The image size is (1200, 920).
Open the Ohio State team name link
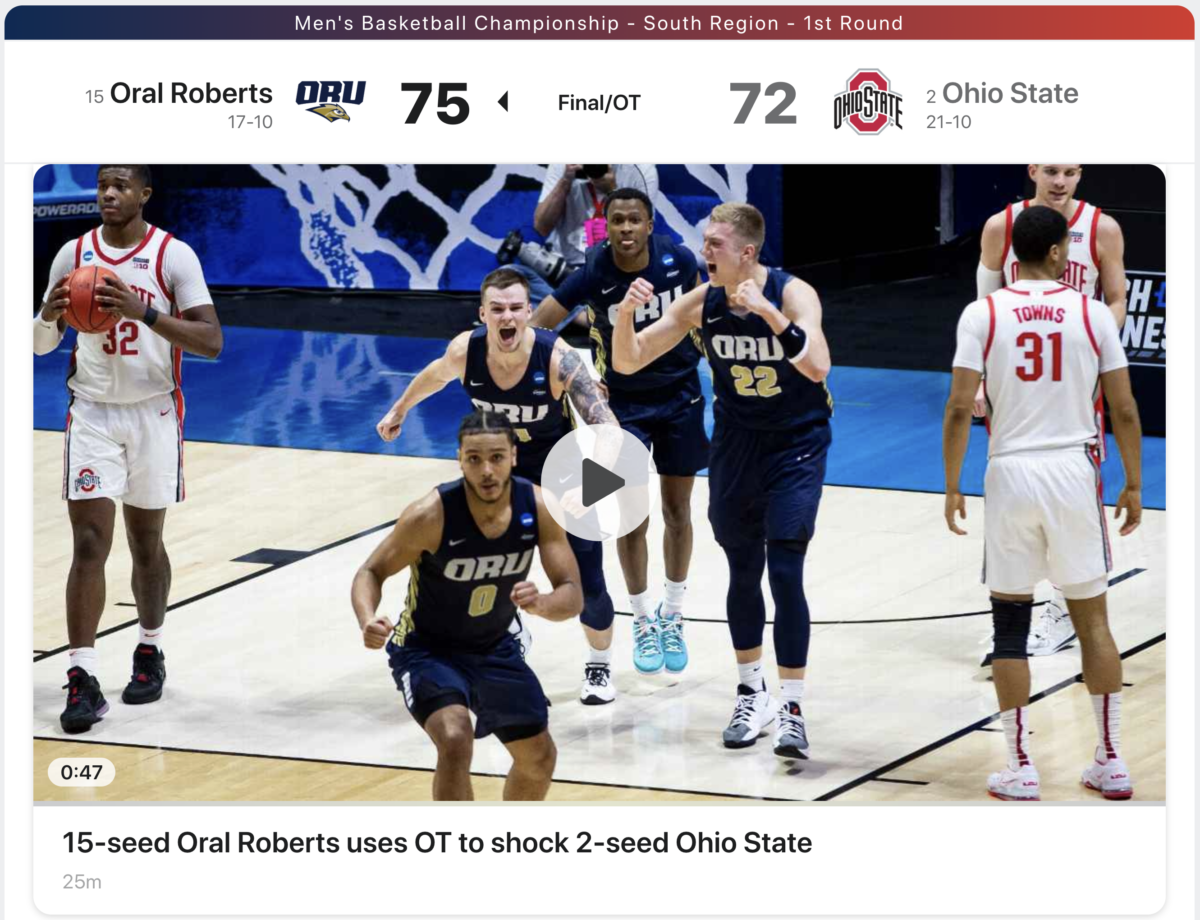(x=1010, y=93)
